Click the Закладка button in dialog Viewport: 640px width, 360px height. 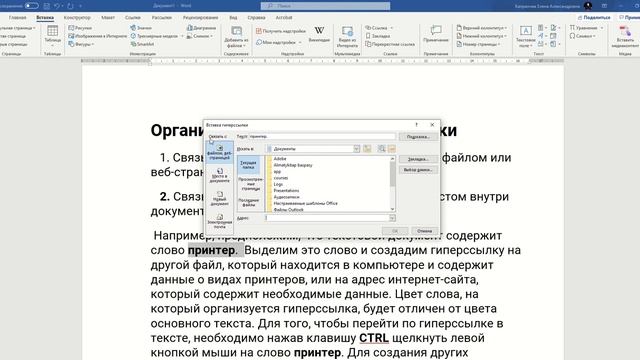418,159
